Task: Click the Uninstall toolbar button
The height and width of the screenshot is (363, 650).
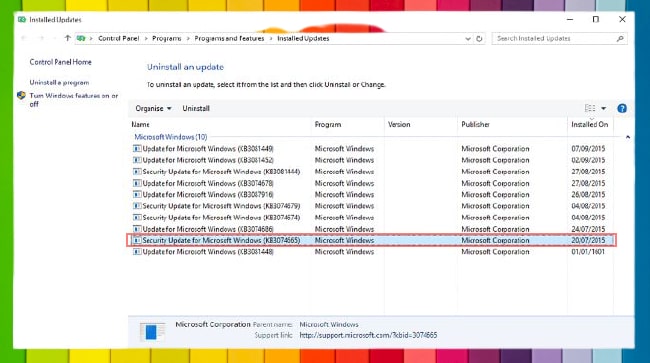Action: point(196,109)
